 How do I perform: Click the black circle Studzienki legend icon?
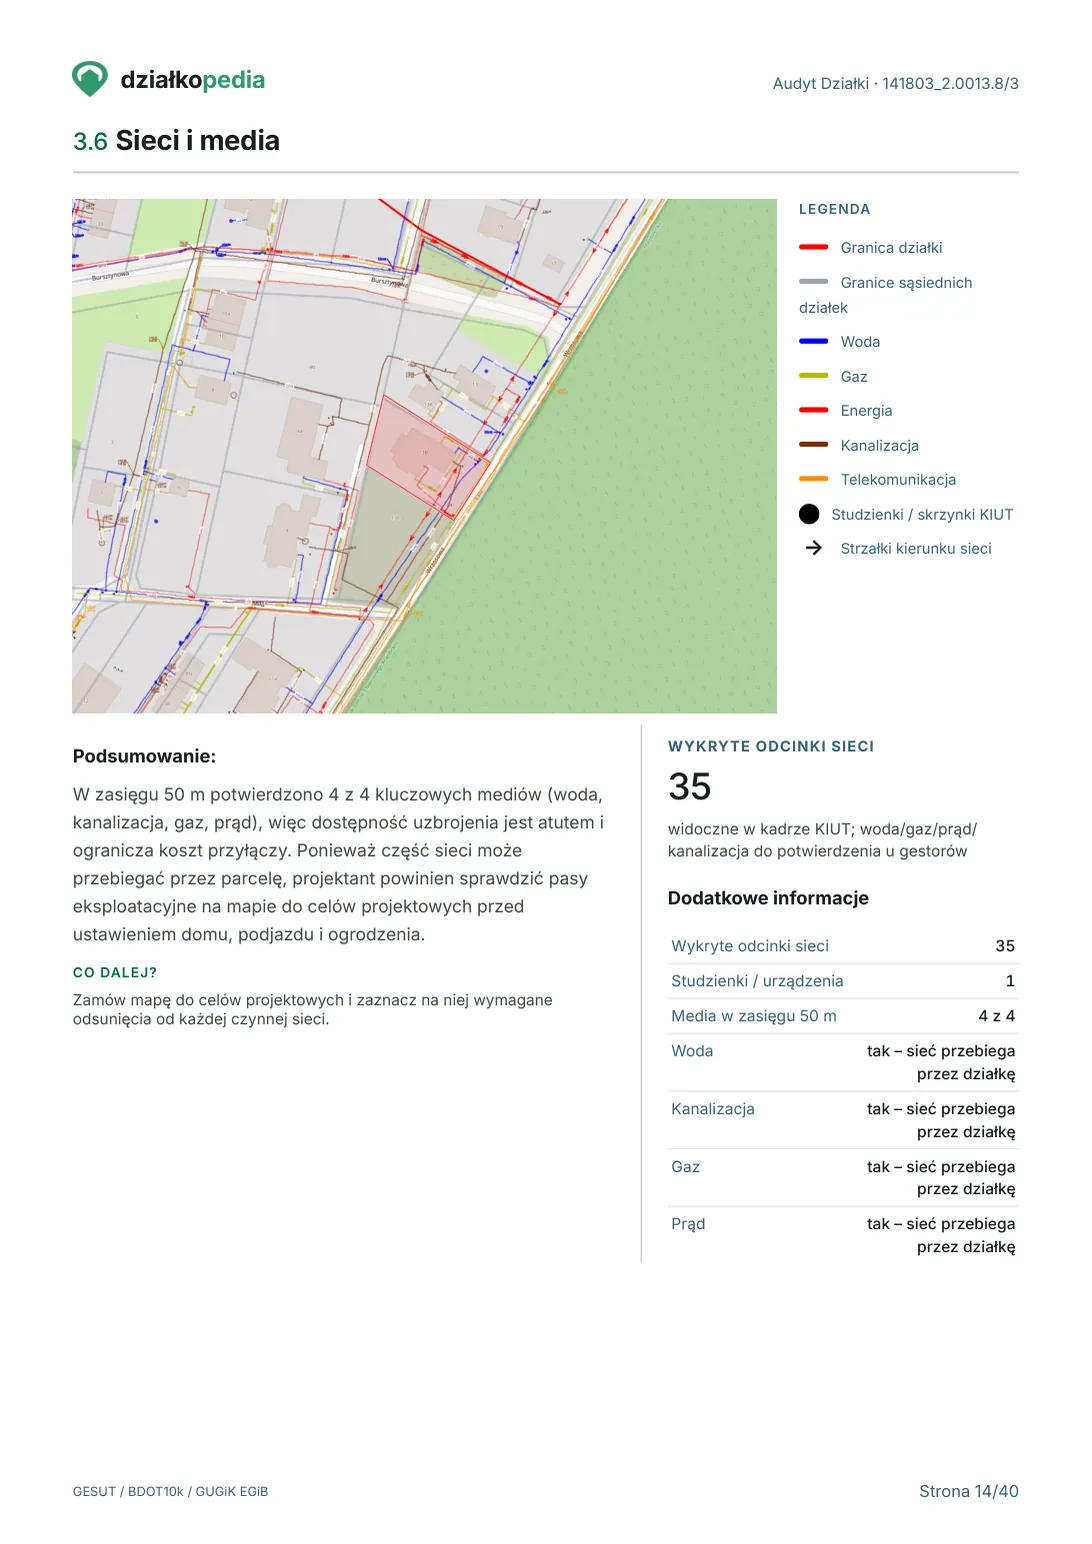tap(809, 514)
